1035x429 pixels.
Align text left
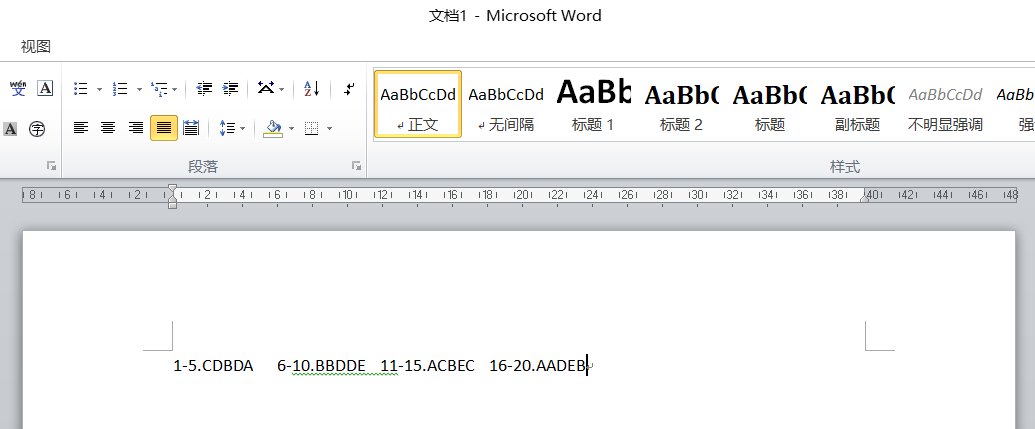point(81,128)
